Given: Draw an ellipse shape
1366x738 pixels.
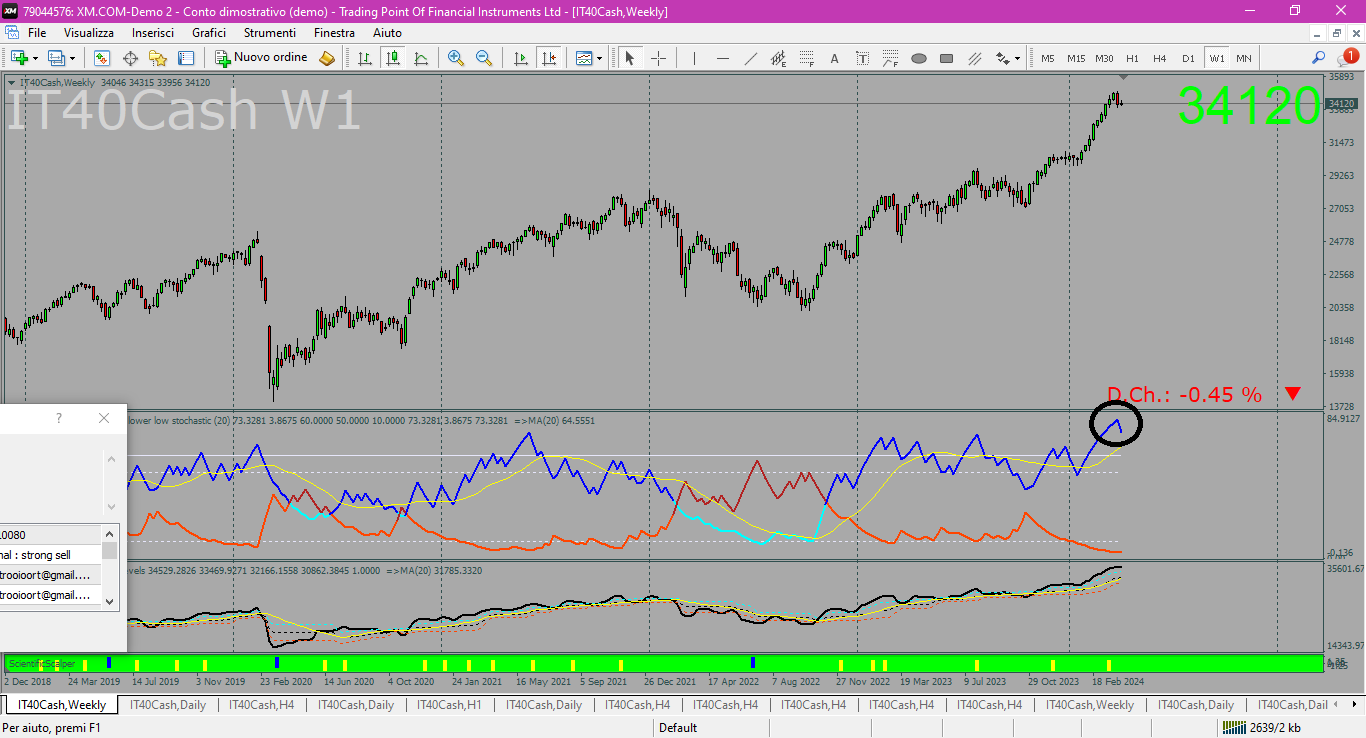Looking at the screenshot, I should click(918, 58).
